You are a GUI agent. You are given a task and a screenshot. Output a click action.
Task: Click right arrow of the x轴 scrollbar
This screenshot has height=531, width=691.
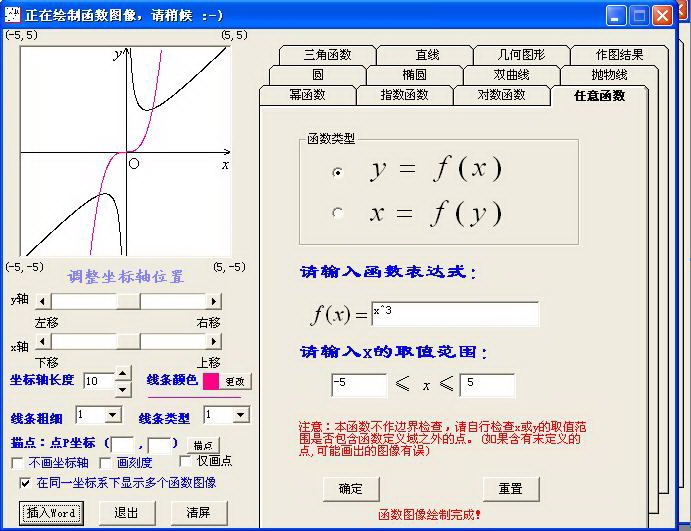tap(214, 342)
